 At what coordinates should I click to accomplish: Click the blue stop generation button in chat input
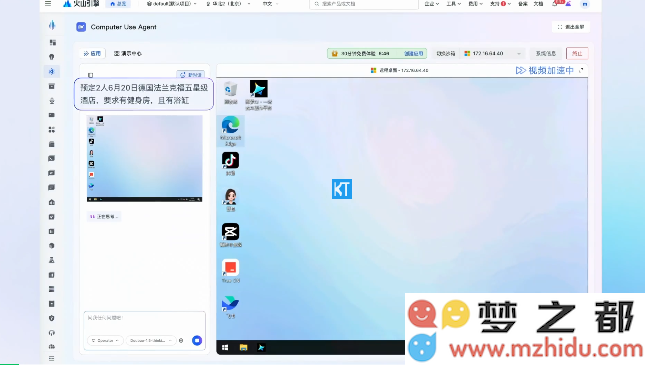(x=197, y=340)
